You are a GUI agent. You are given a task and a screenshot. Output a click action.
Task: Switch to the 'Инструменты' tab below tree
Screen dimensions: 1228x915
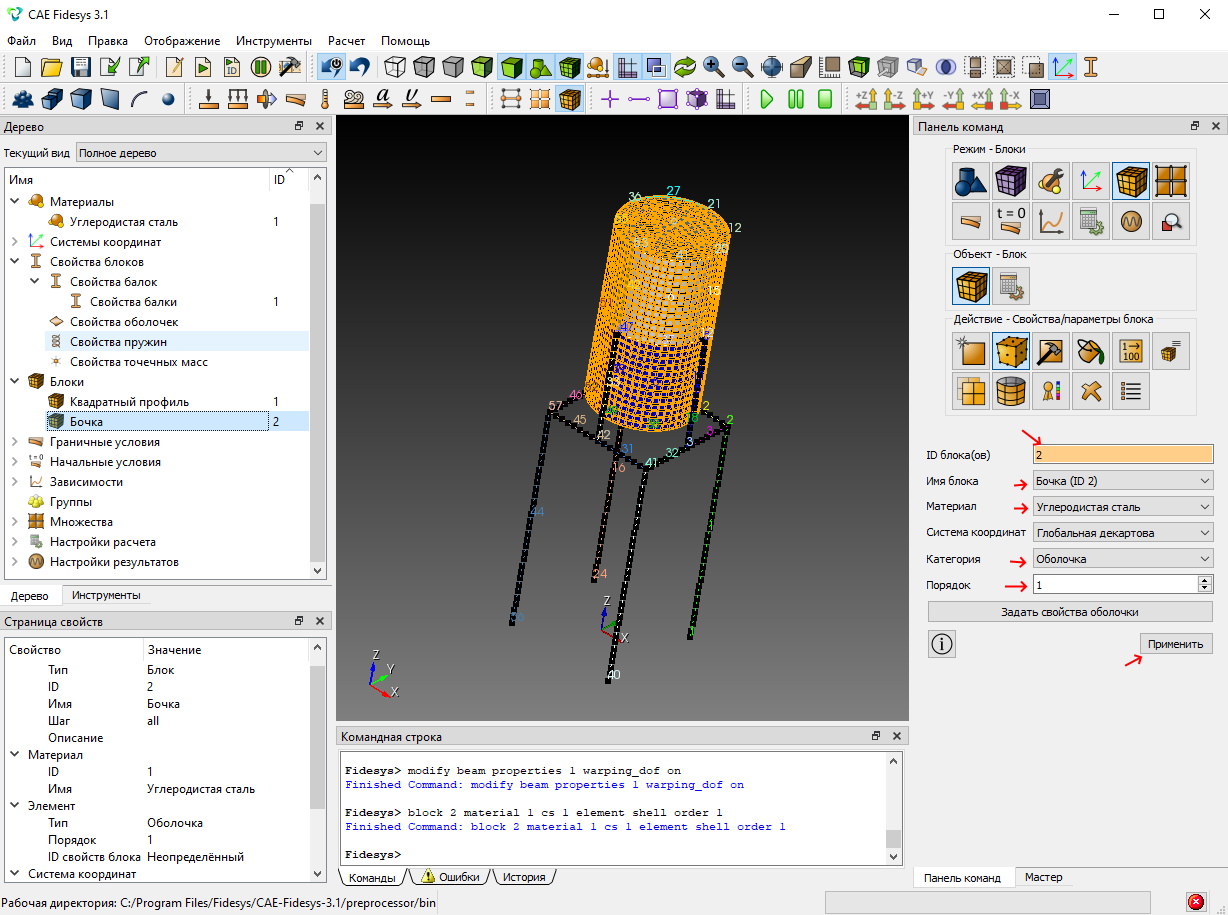[106, 595]
